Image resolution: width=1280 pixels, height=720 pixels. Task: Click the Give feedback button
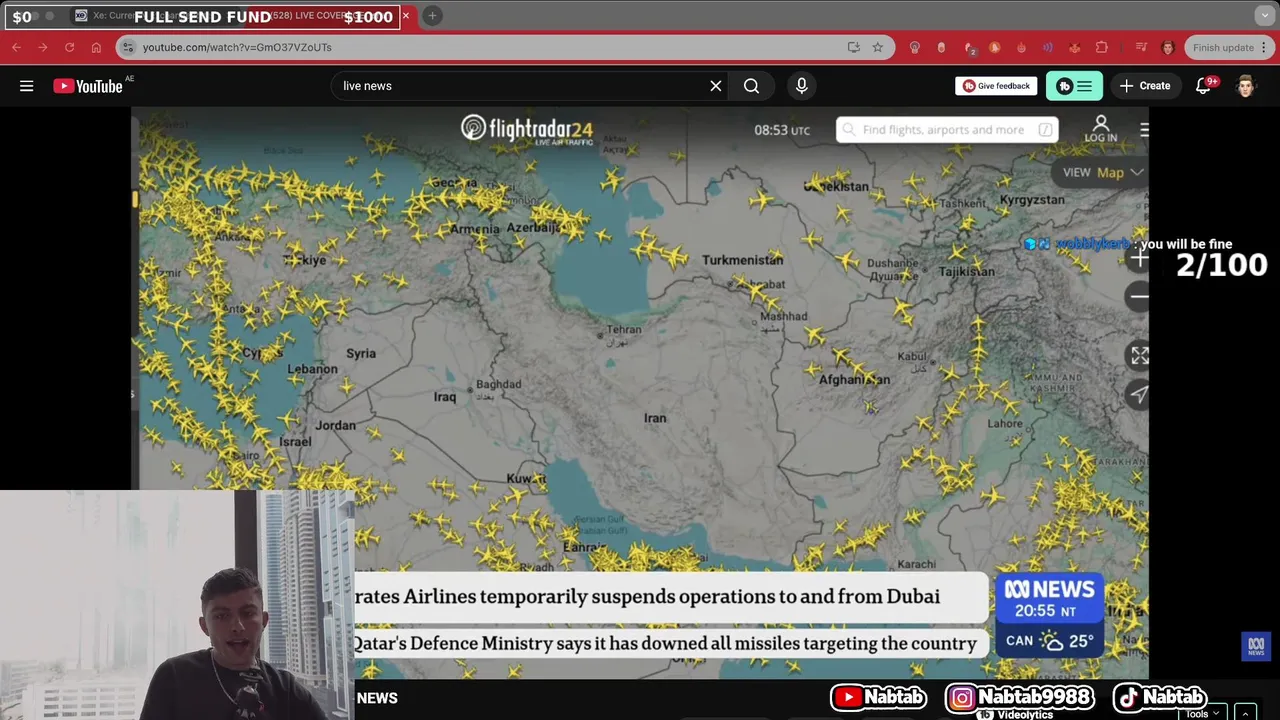pos(995,86)
